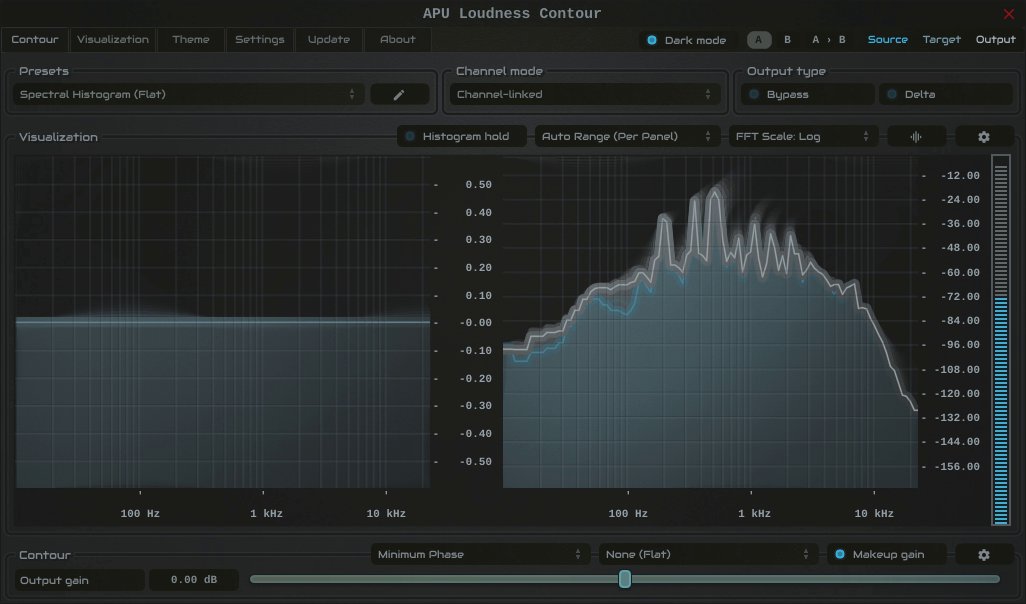Click the Output gain 0.00 dB value field
The width and height of the screenshot is (1026, 604).
coord(194,580)
